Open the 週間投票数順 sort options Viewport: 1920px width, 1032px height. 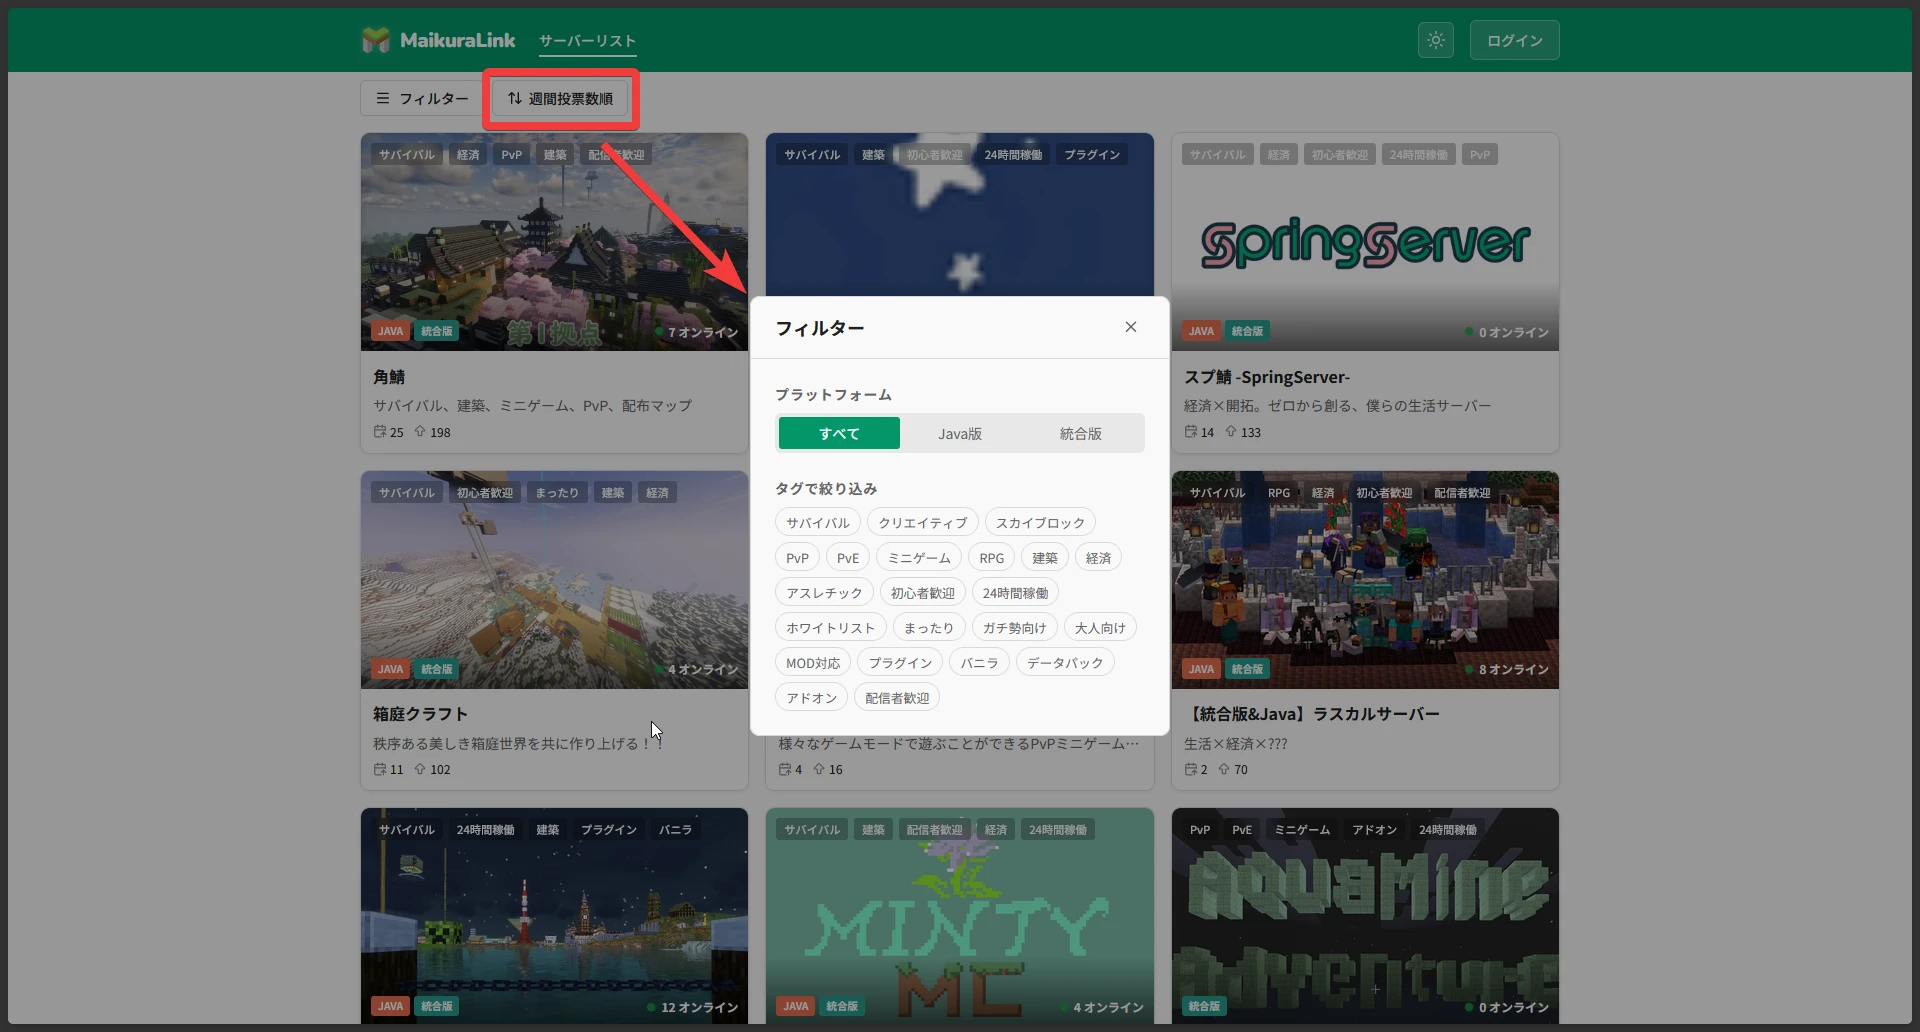[x=561, y=98]
